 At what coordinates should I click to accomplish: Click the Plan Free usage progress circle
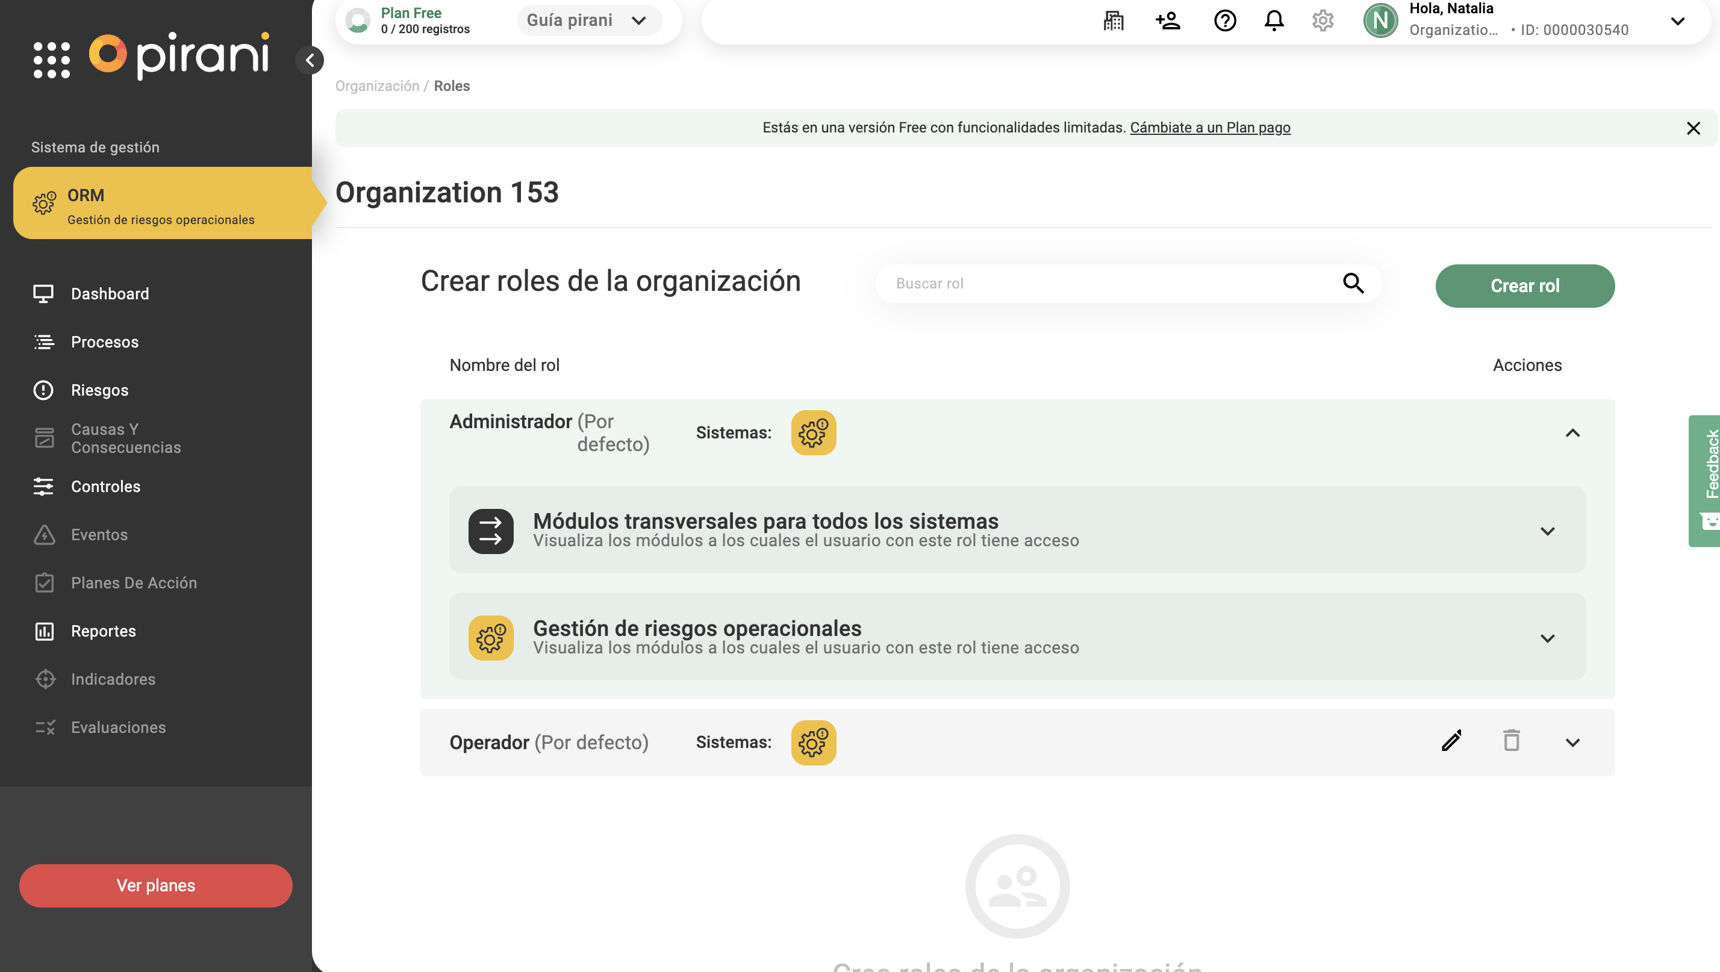357,19
